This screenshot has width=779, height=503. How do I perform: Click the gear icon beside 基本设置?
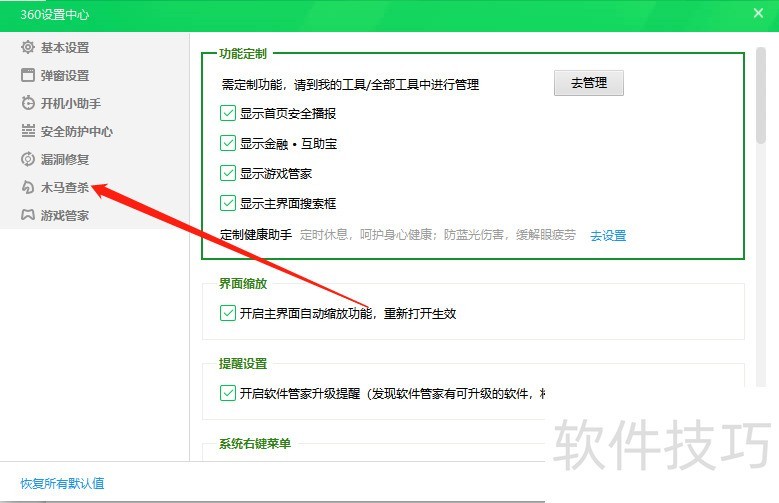point(28,47)
